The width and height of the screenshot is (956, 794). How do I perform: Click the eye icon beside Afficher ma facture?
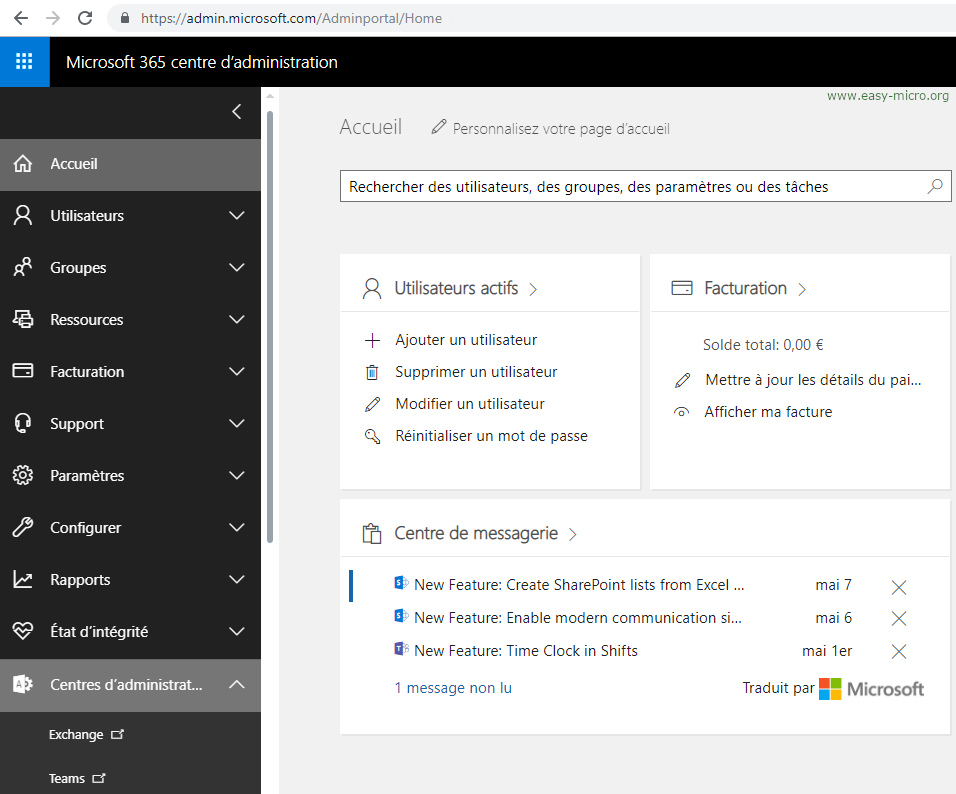pos(682,412)
